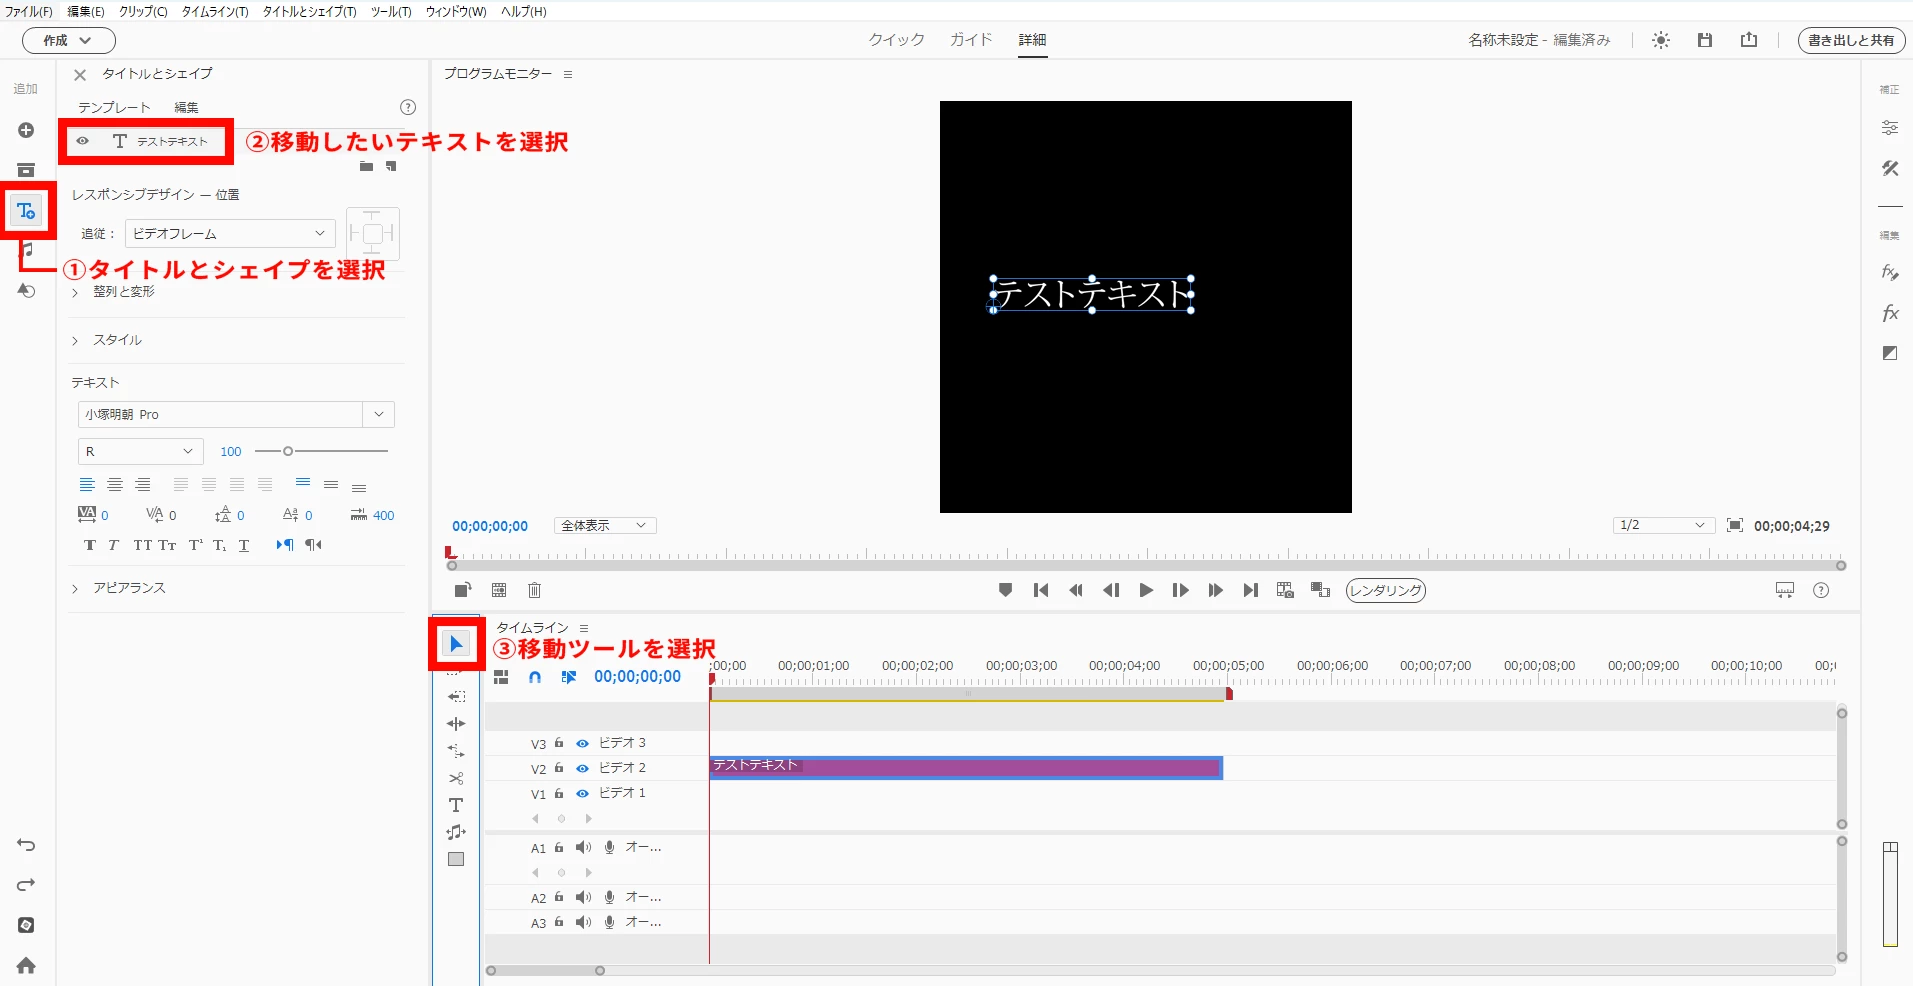Toggle the brightness theme icon
This screenshot has width=1913, height=986.
pyautogui.click(x=1661, y=40)
